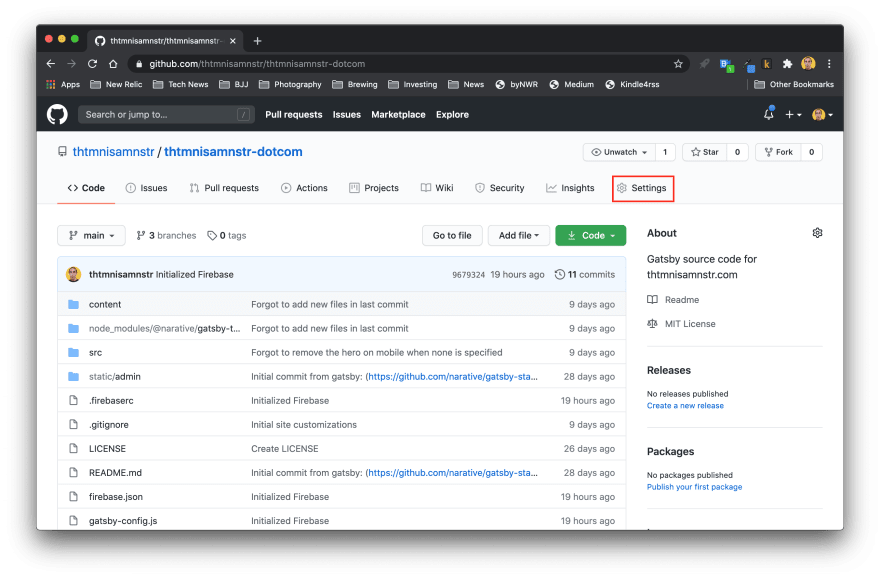Open a new browser tab
880x578 pixels.
(257, 41)
